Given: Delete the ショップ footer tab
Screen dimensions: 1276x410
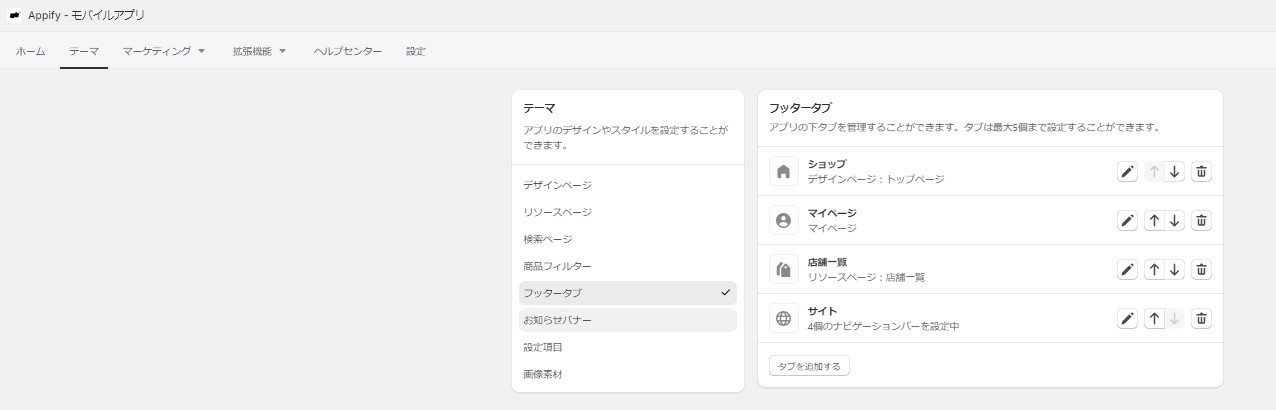Looking at the screenshot, I should 1202,171.
